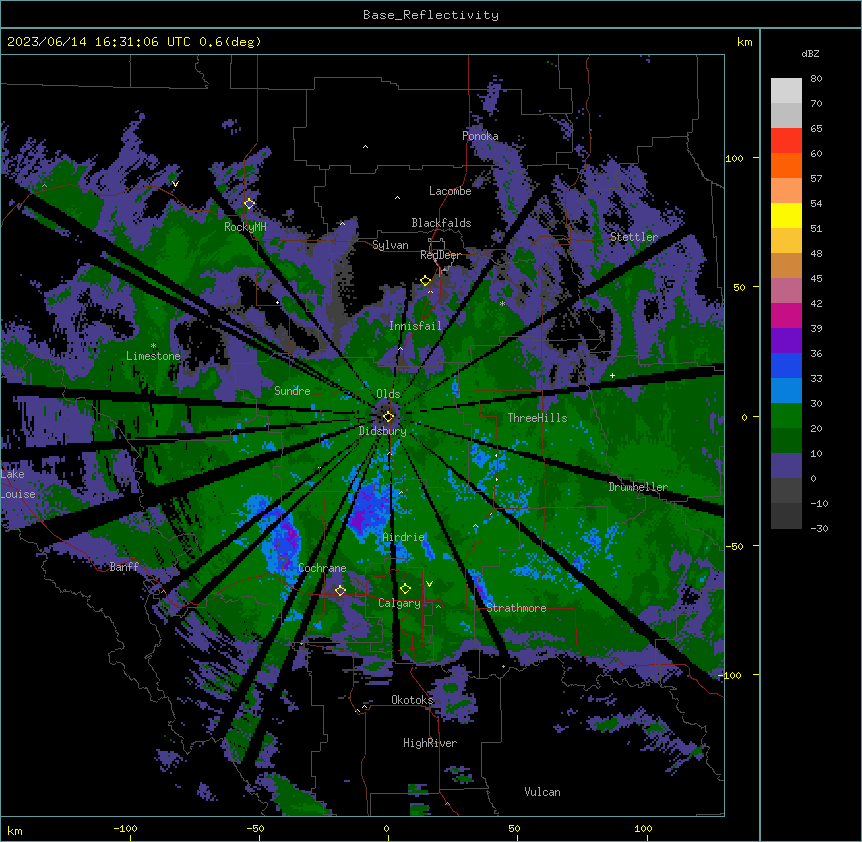Click the yellow v marker northwest of RockyMH
This screenshot has height=842, width=862.
[x=175, y=184]
